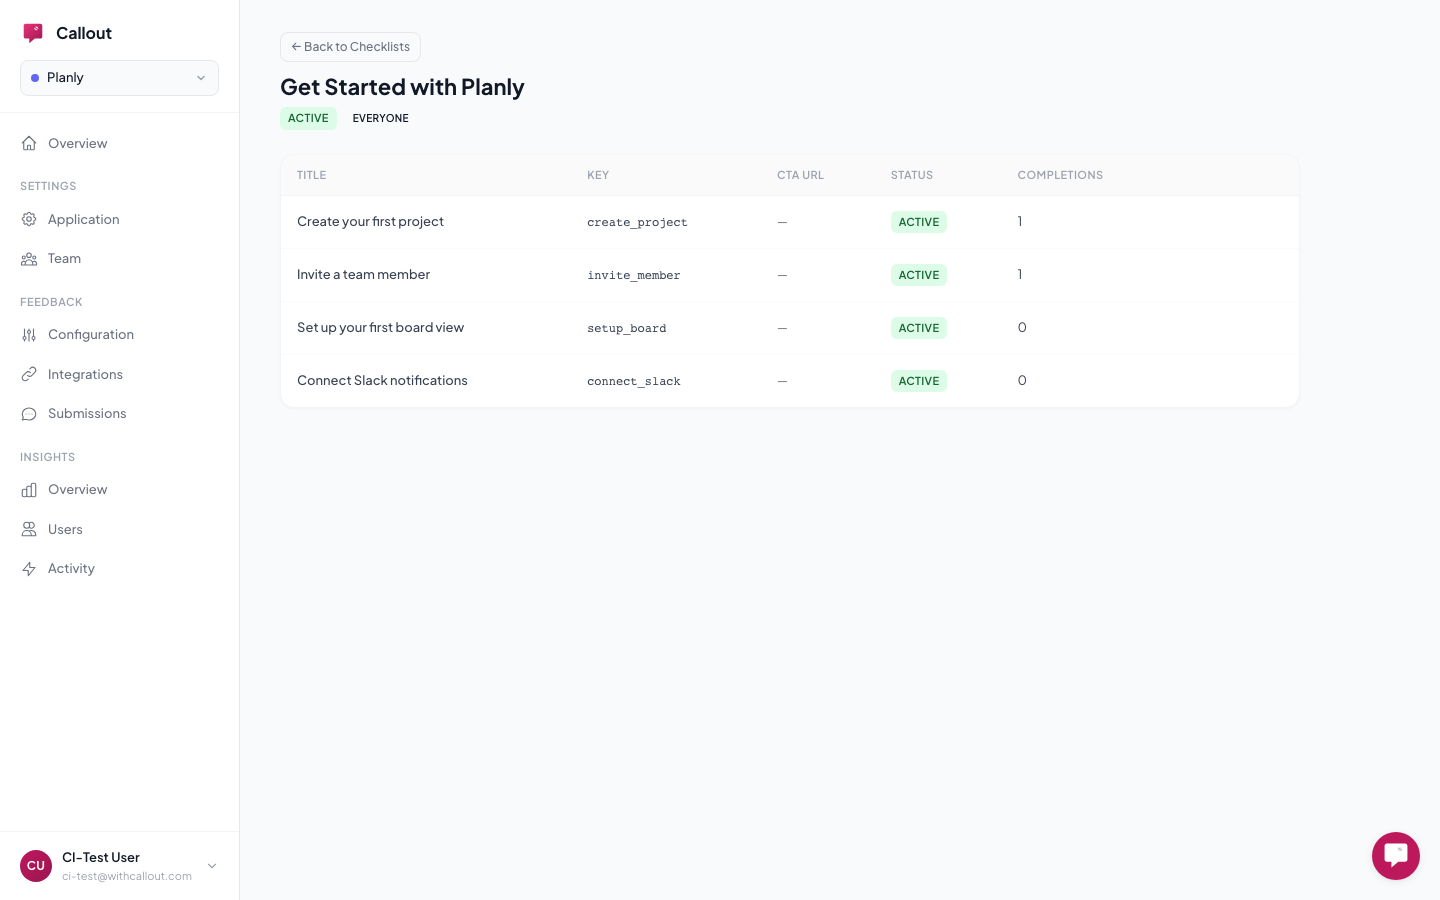
Task: Click the sliders icon for Configuration
Action: click(29, 335)
